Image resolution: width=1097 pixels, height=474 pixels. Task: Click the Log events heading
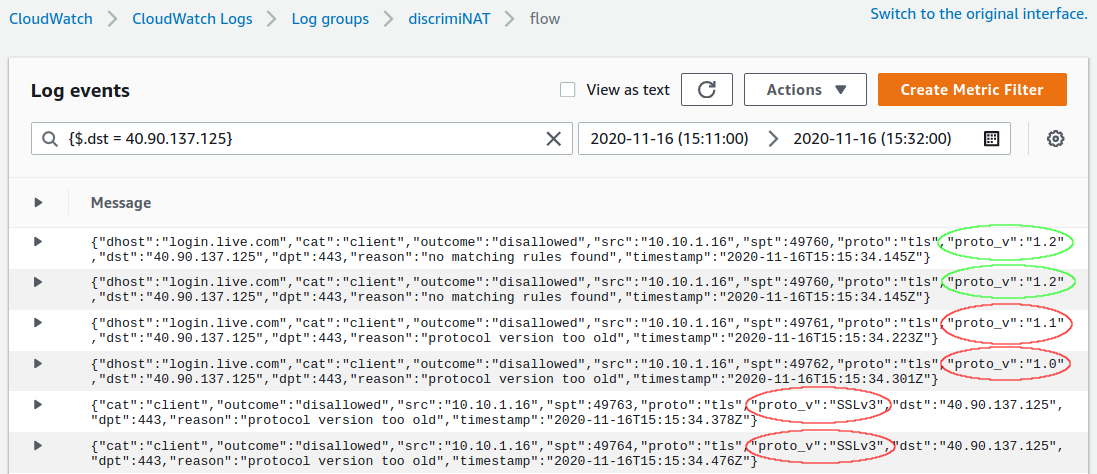pyautogui.click(x=80, y=91)
